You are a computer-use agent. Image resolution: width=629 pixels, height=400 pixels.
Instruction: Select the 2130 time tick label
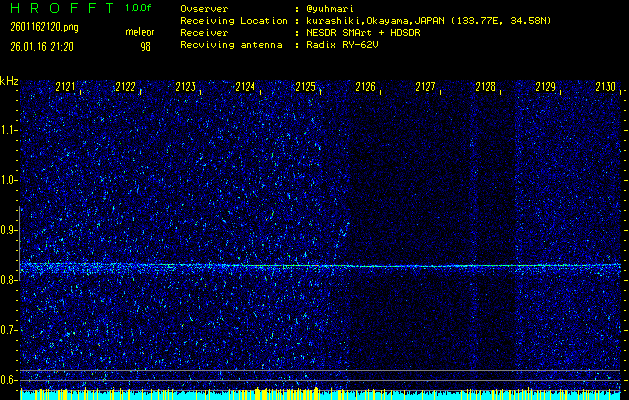point(605,88)
